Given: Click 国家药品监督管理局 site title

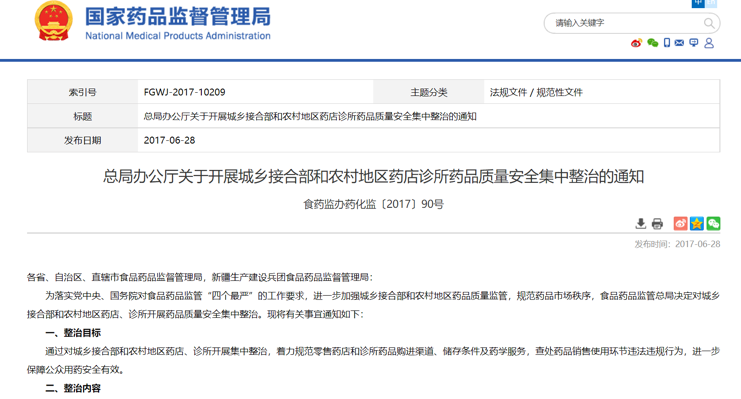Looking at the screenshot, I should tap(178, 17).
